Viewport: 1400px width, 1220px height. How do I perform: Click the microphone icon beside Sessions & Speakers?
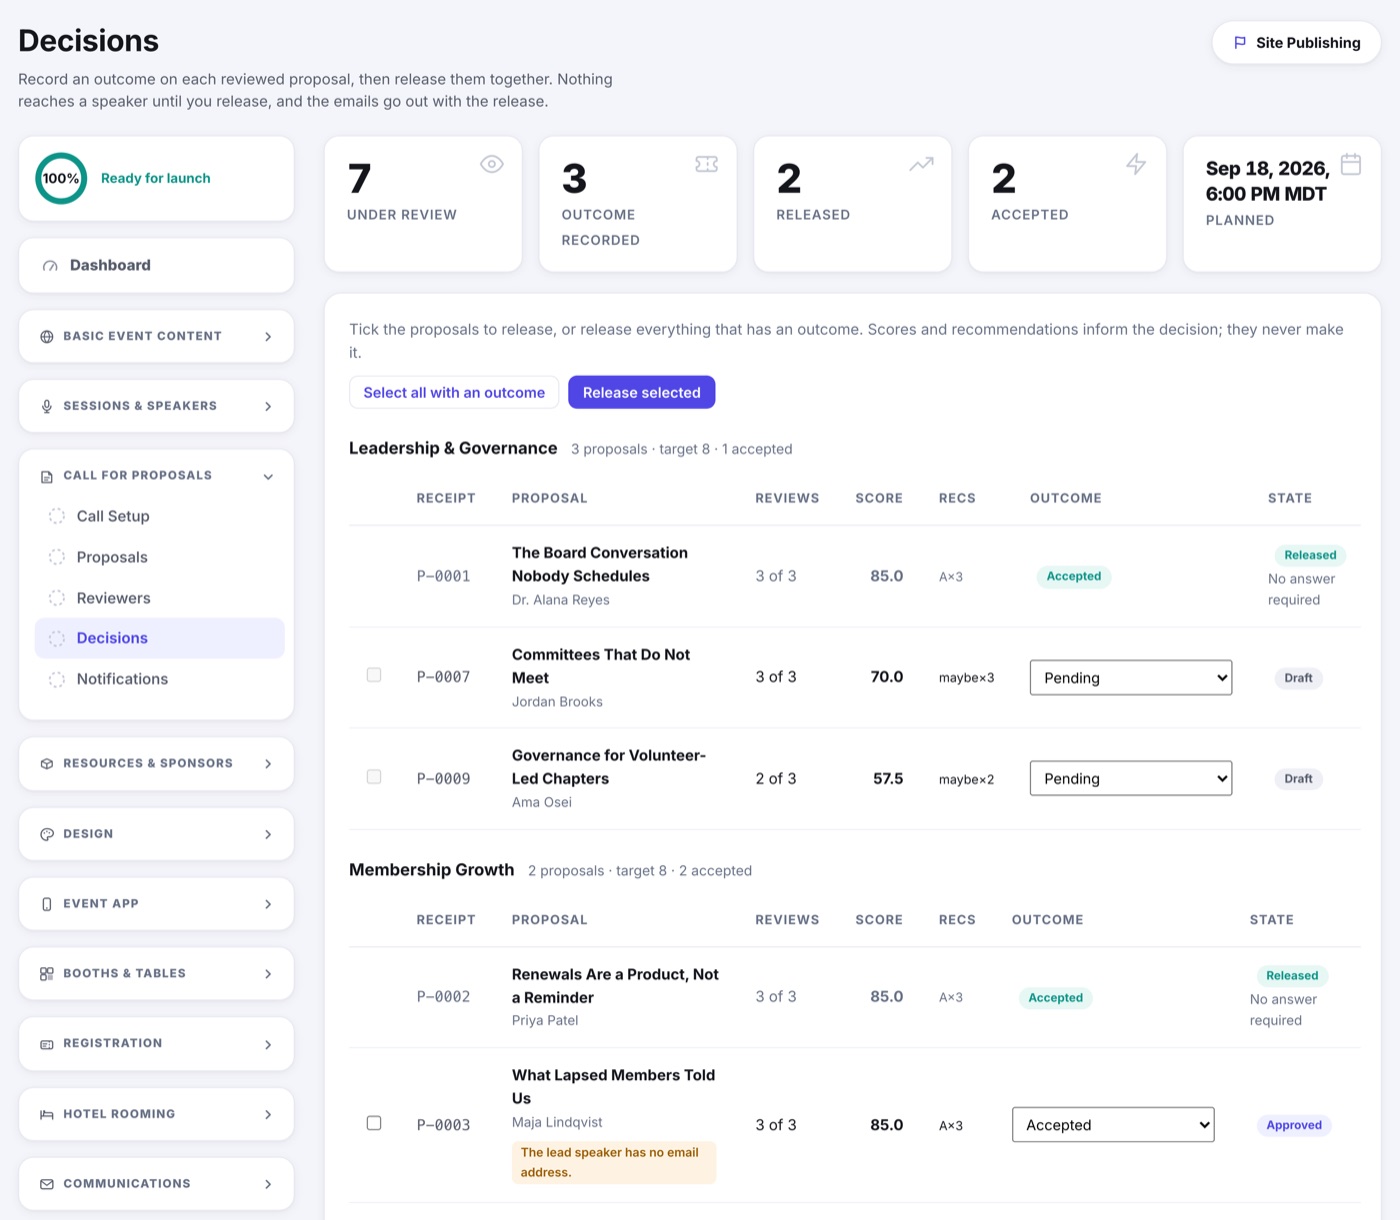tap(47, 407)
